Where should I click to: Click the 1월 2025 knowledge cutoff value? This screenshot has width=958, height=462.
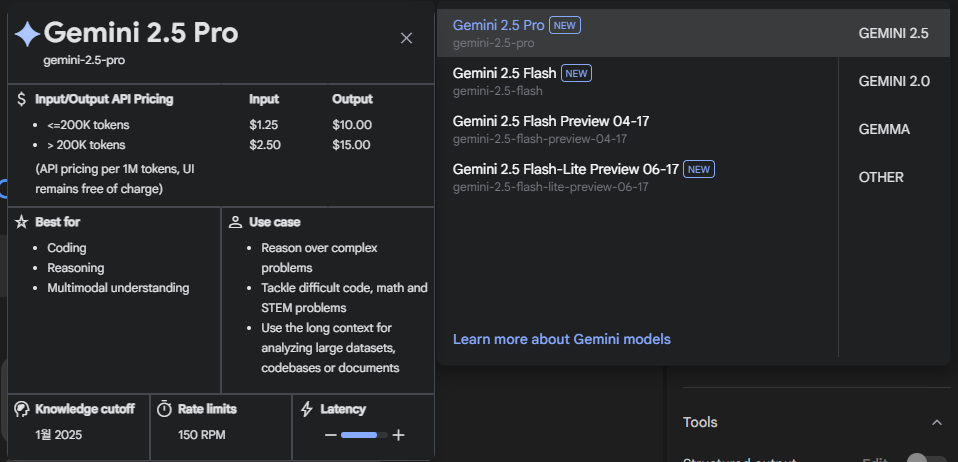tap(59, 435)
